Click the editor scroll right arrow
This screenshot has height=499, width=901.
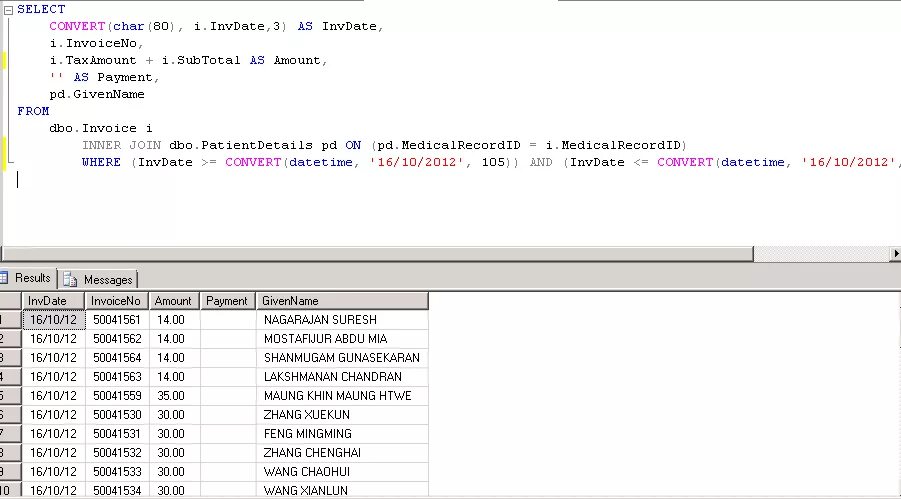895,254
